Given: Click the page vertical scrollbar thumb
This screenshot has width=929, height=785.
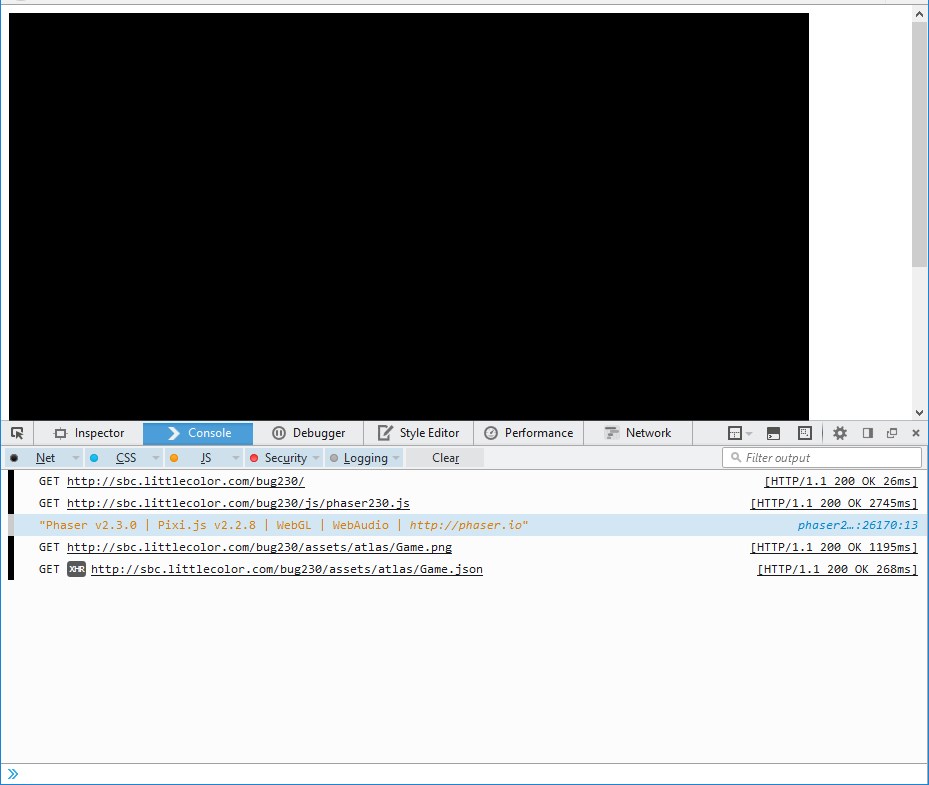Looking at the screenshot, I should point(920,144).
